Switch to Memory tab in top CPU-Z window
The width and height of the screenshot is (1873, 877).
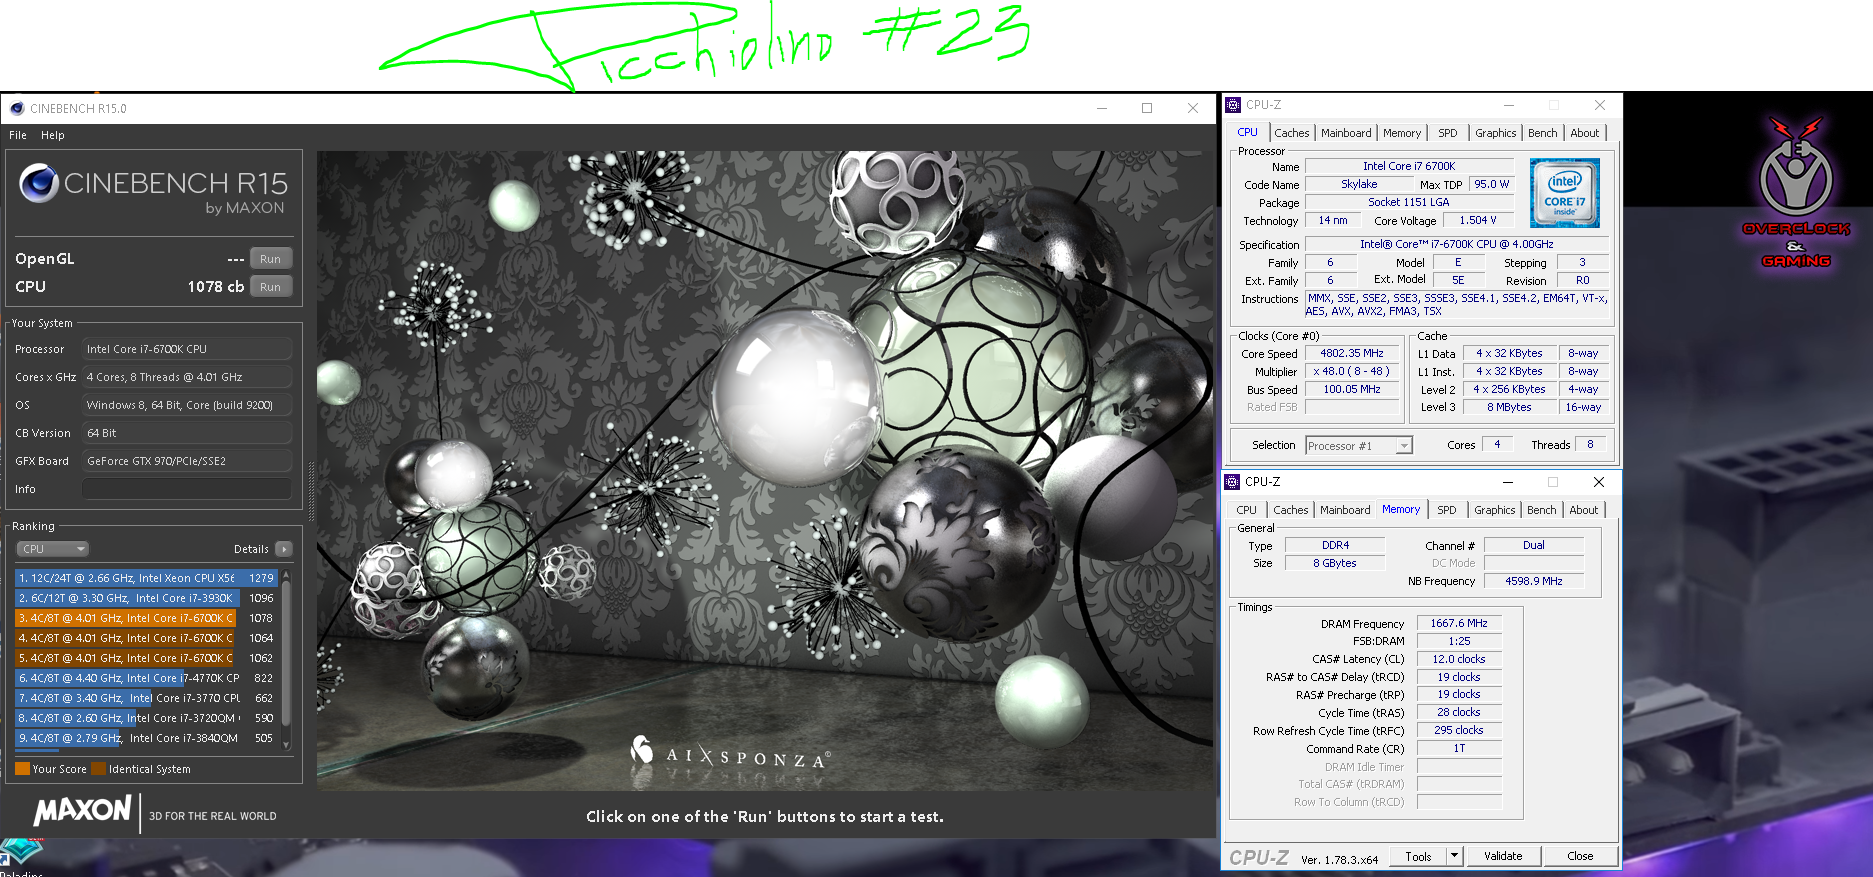[x=1402, y=133]
